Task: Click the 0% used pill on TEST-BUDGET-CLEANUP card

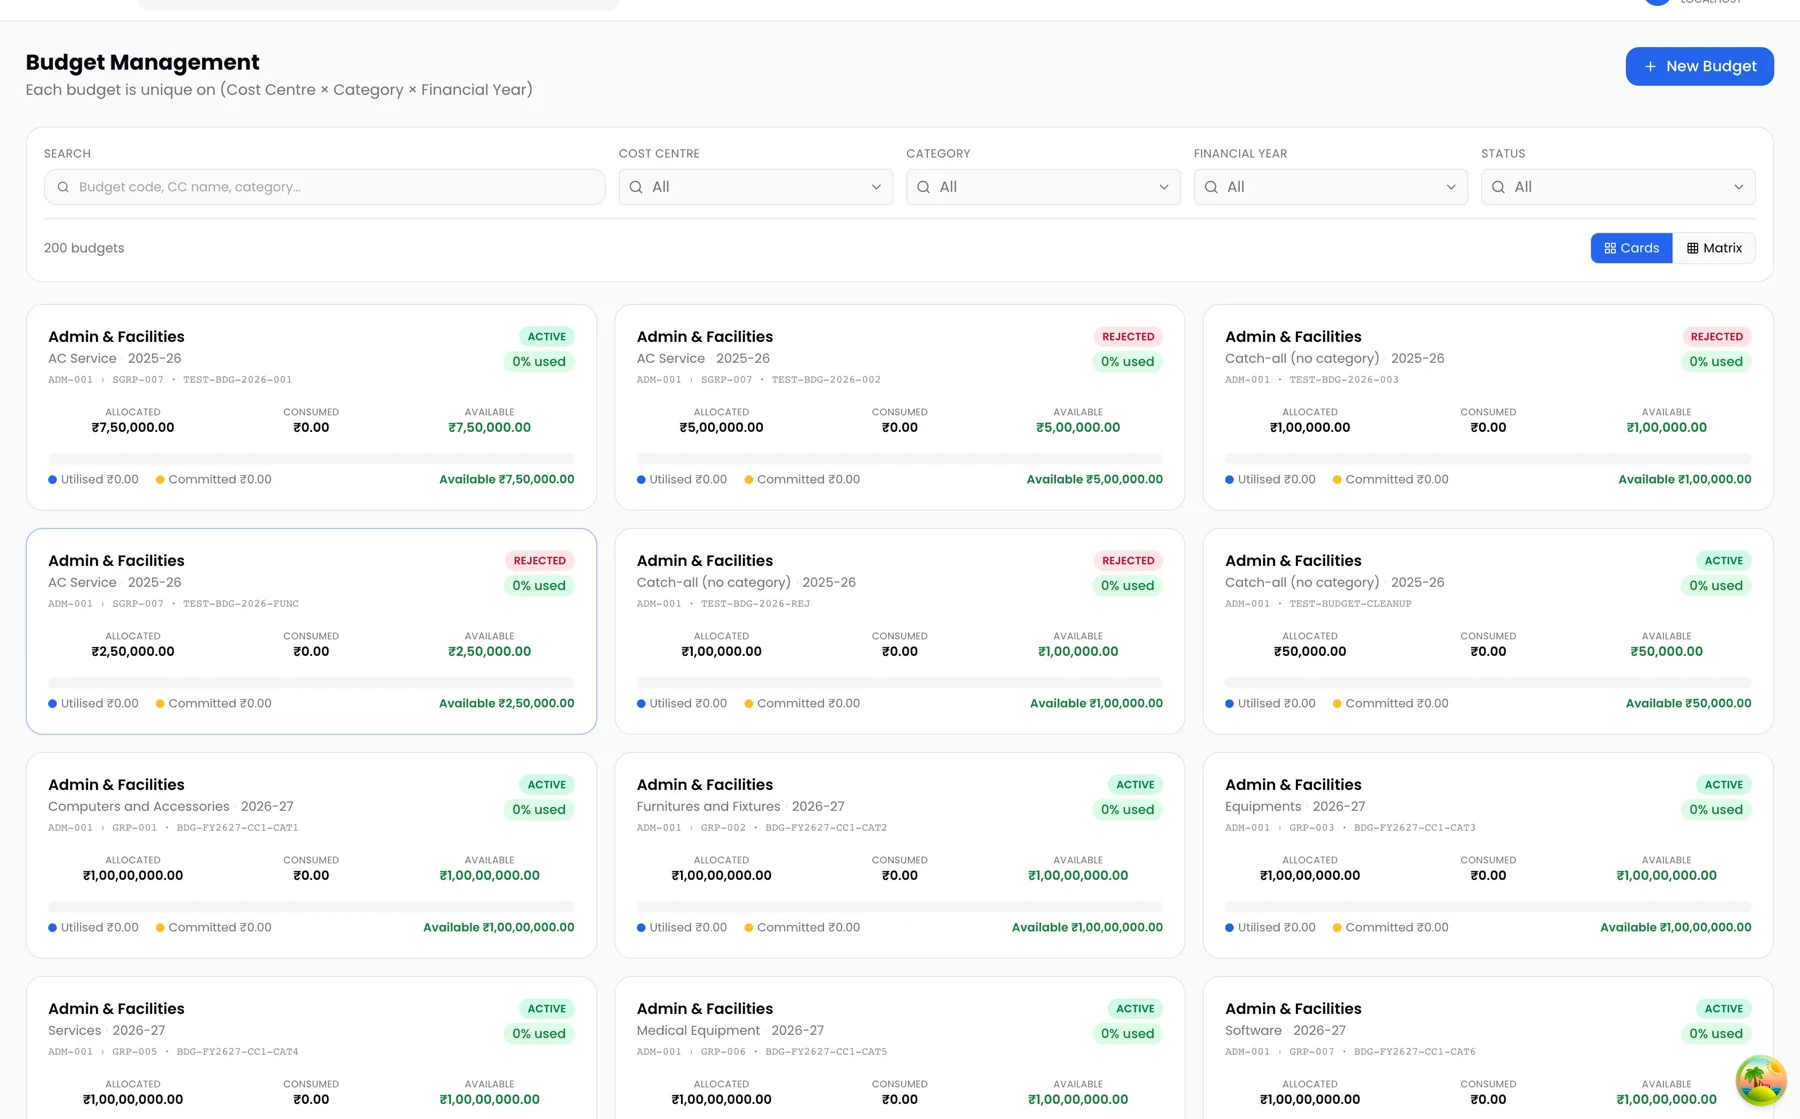Action: pos(1715,586)
